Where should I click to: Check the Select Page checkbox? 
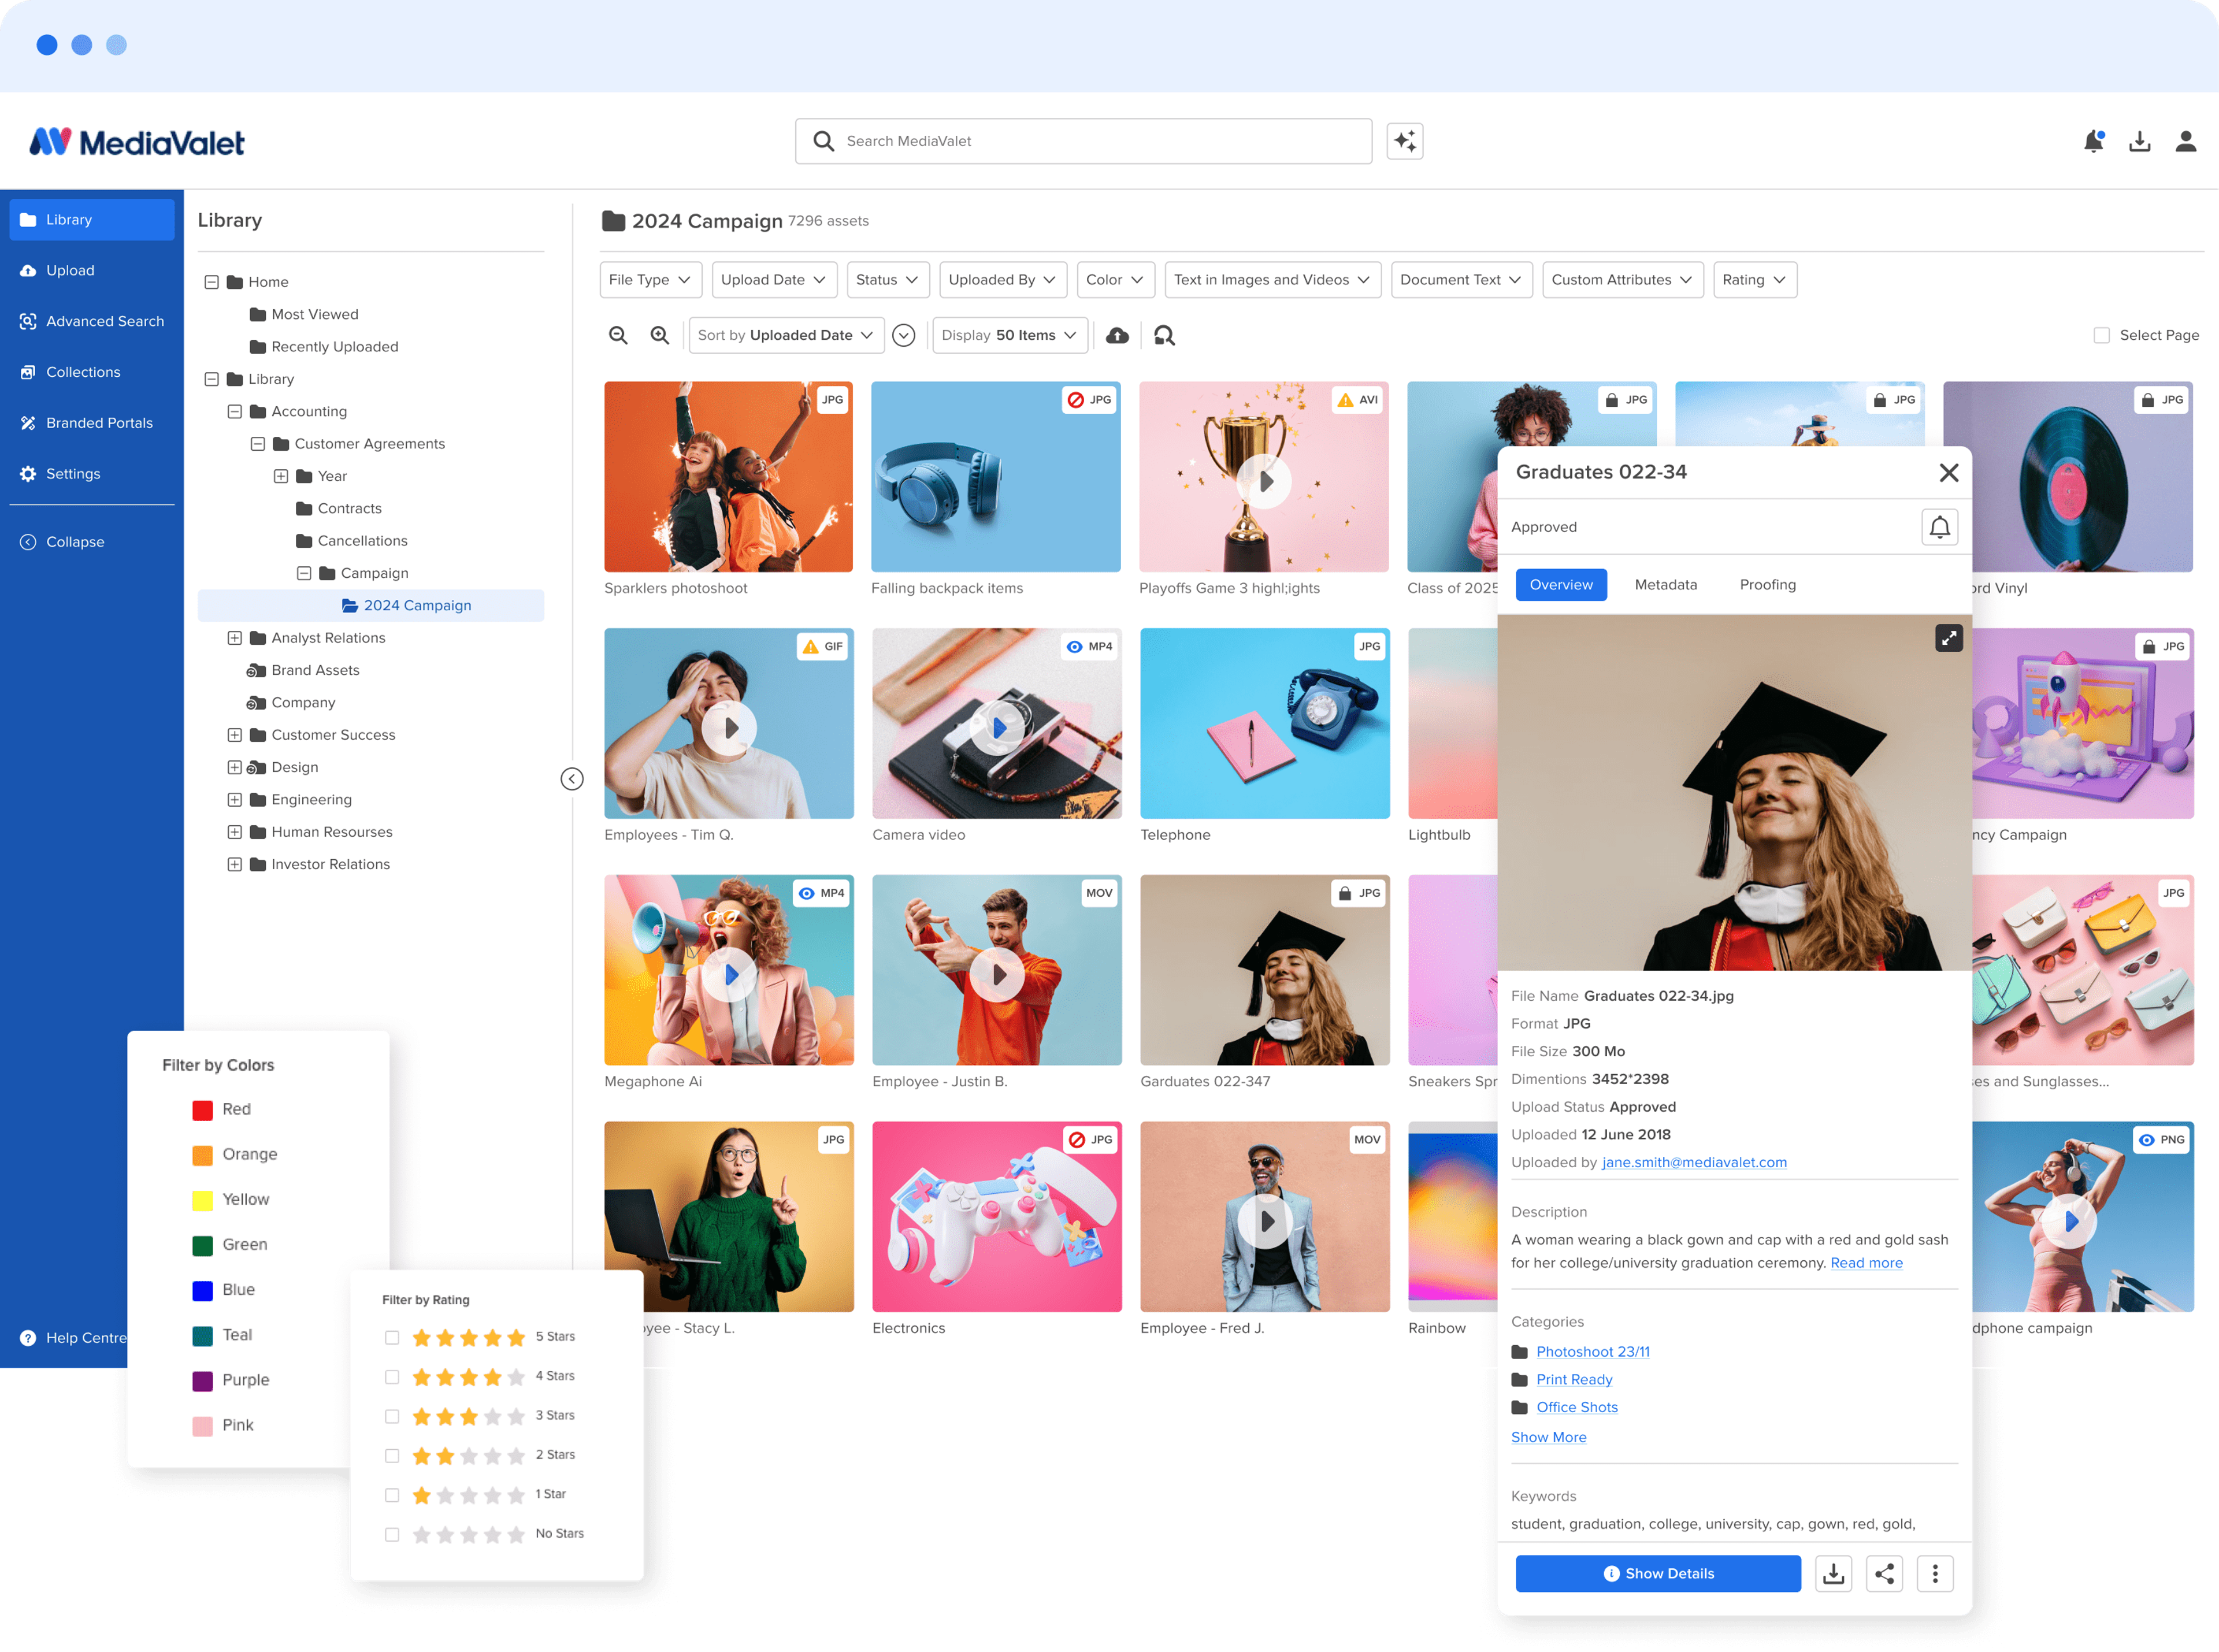(2101, 335)
